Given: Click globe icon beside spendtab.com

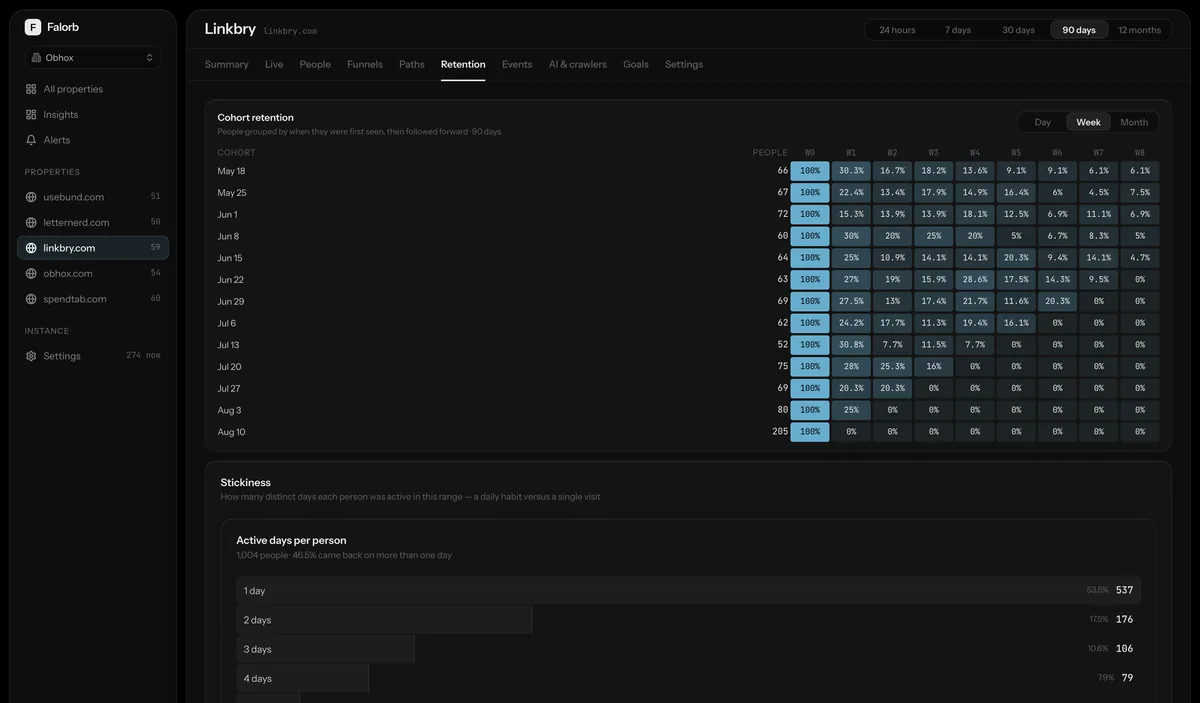Looking at the screenshot, I should coord(31,299).
